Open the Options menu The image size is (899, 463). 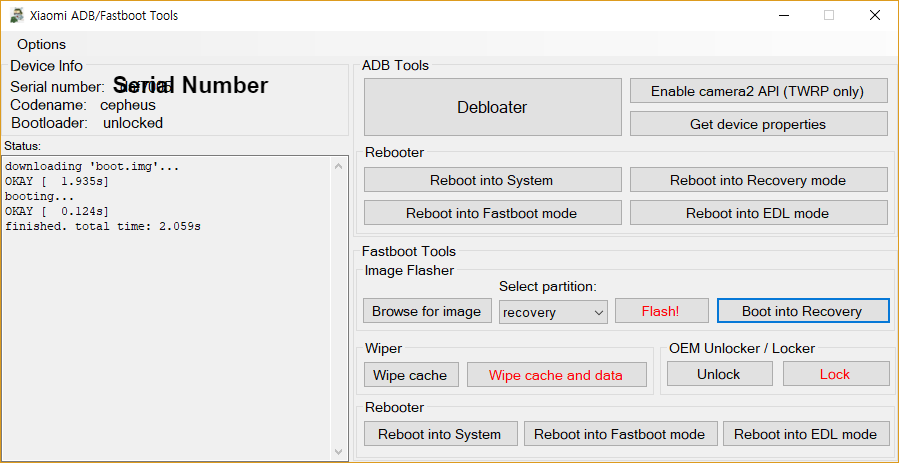pos(41,44)
